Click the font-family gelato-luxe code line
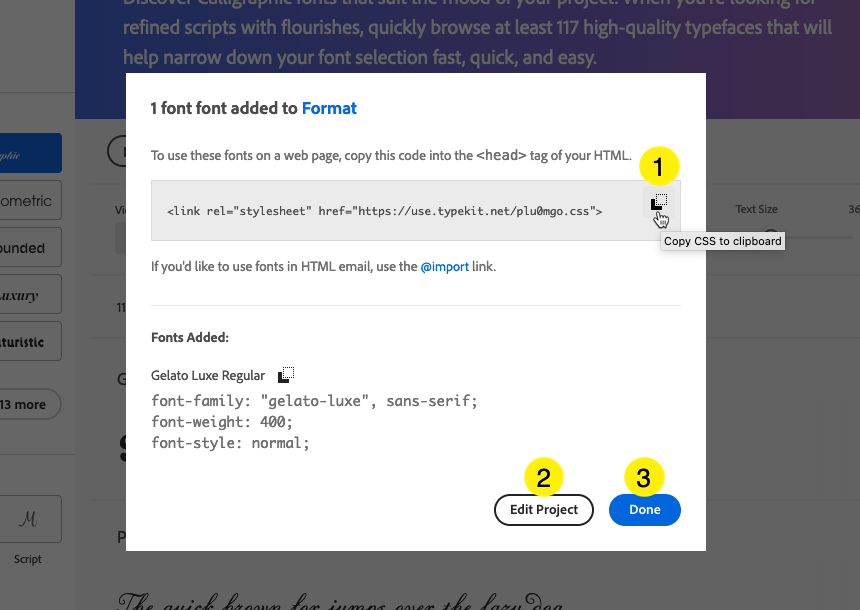 314,401
